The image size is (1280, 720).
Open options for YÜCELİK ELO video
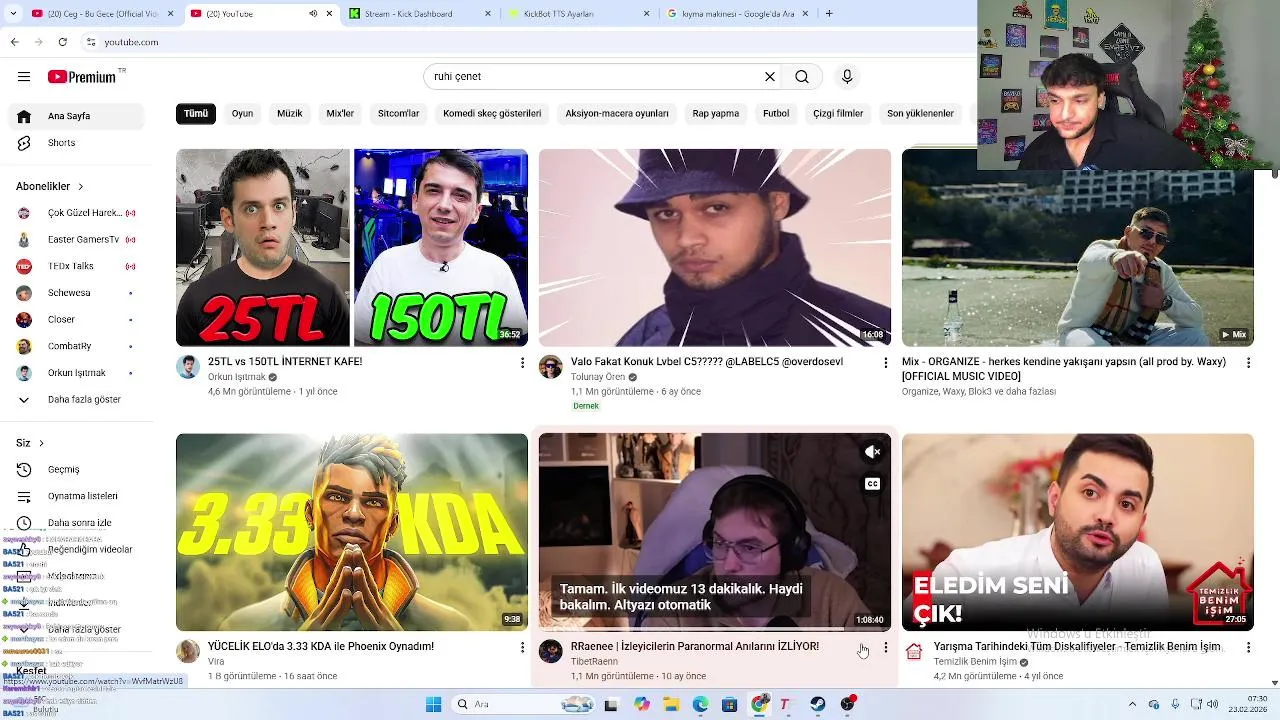(x=522, y=647)
